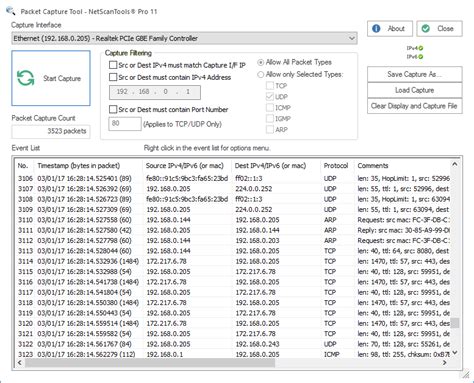Select packet row number 3106
The height and width of the screenshot is (383, 474).
coord(233,178)
